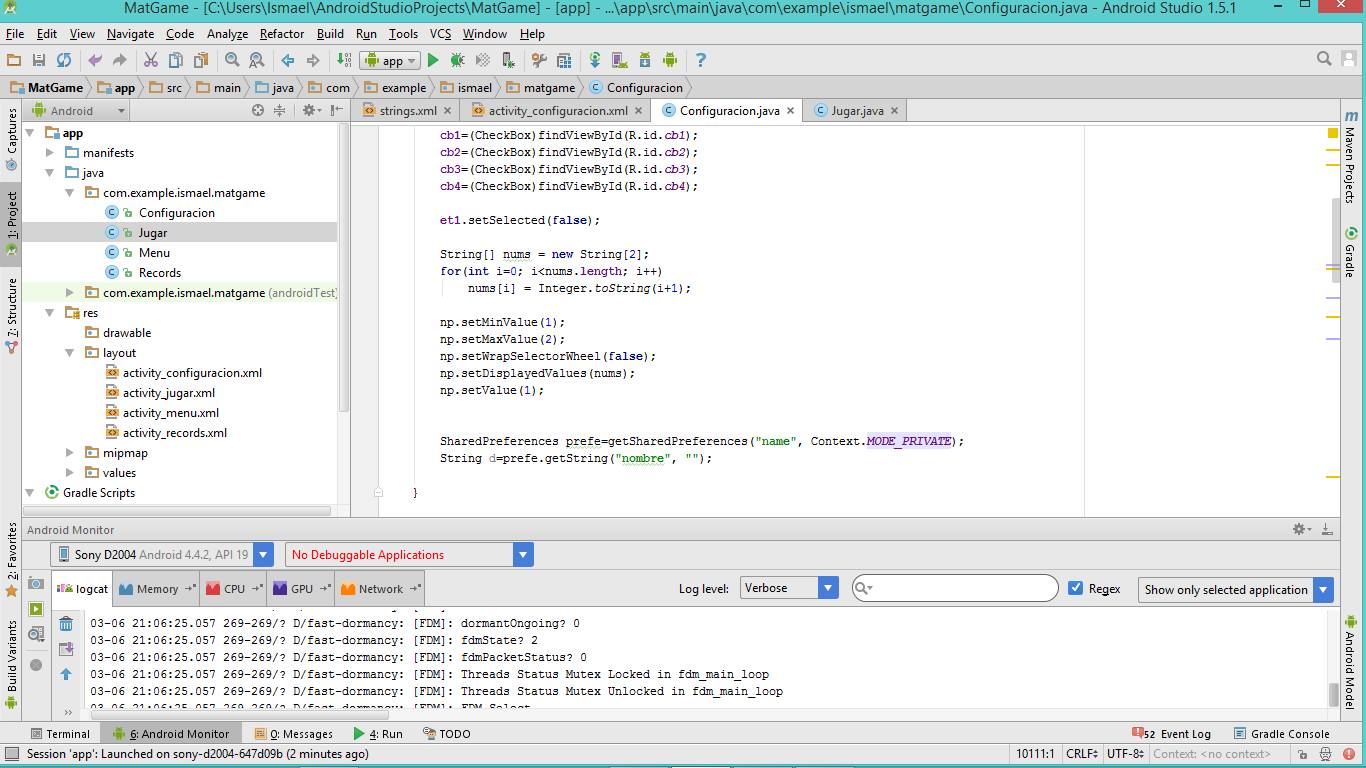Click the logcat horizontal scrollbar

pyautogui.click(x=239, y=714)
